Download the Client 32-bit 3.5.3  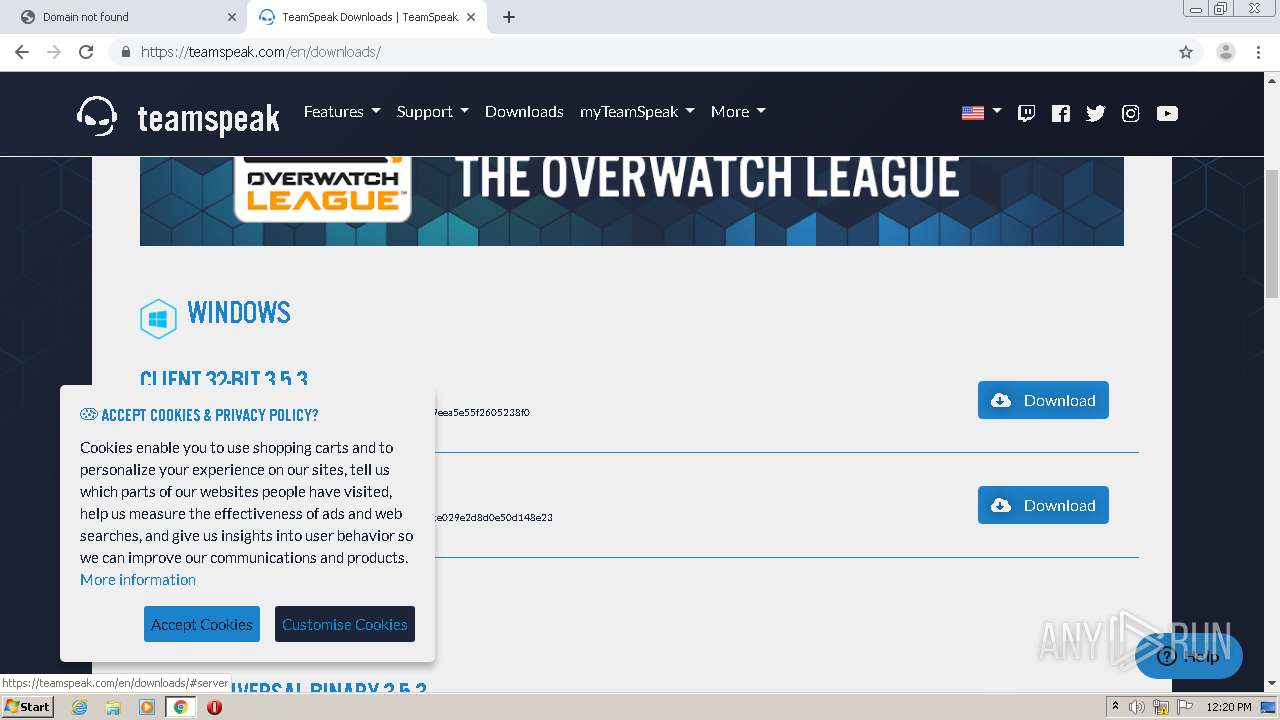pos(1043,400)
